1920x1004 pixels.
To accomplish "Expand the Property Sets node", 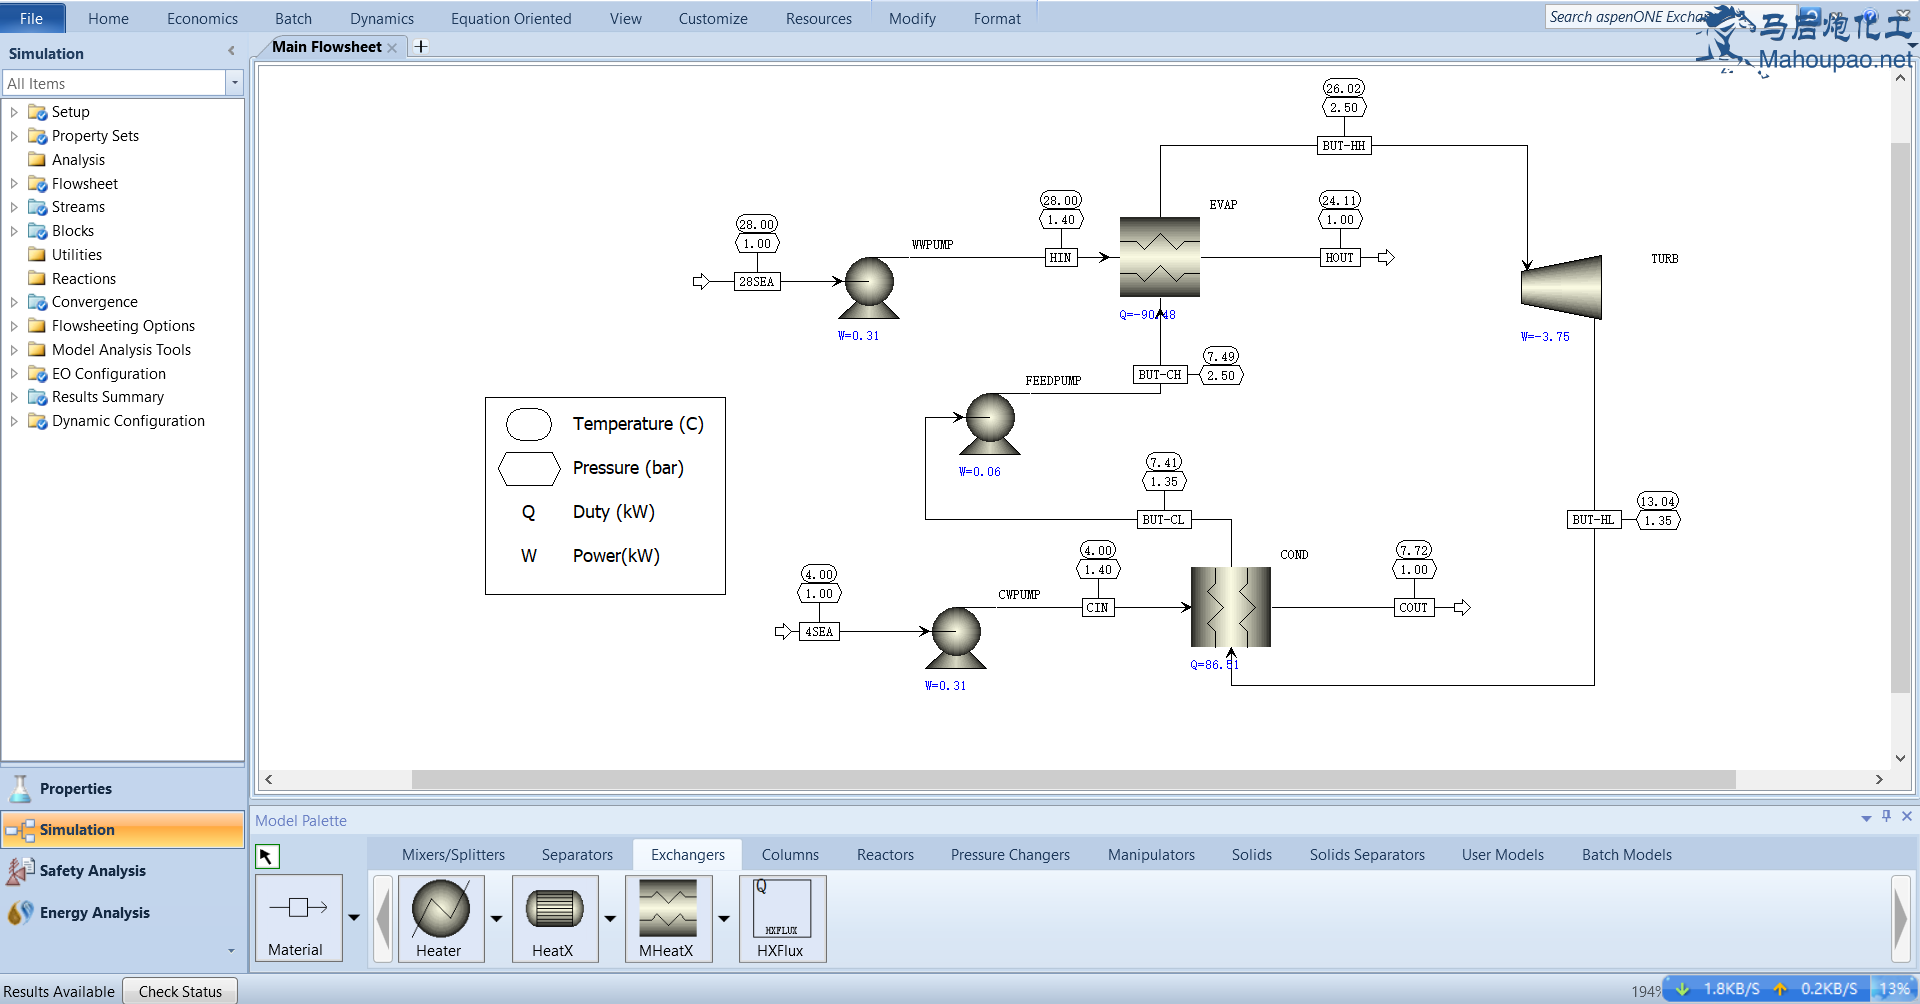I will (x=14, y=136).
